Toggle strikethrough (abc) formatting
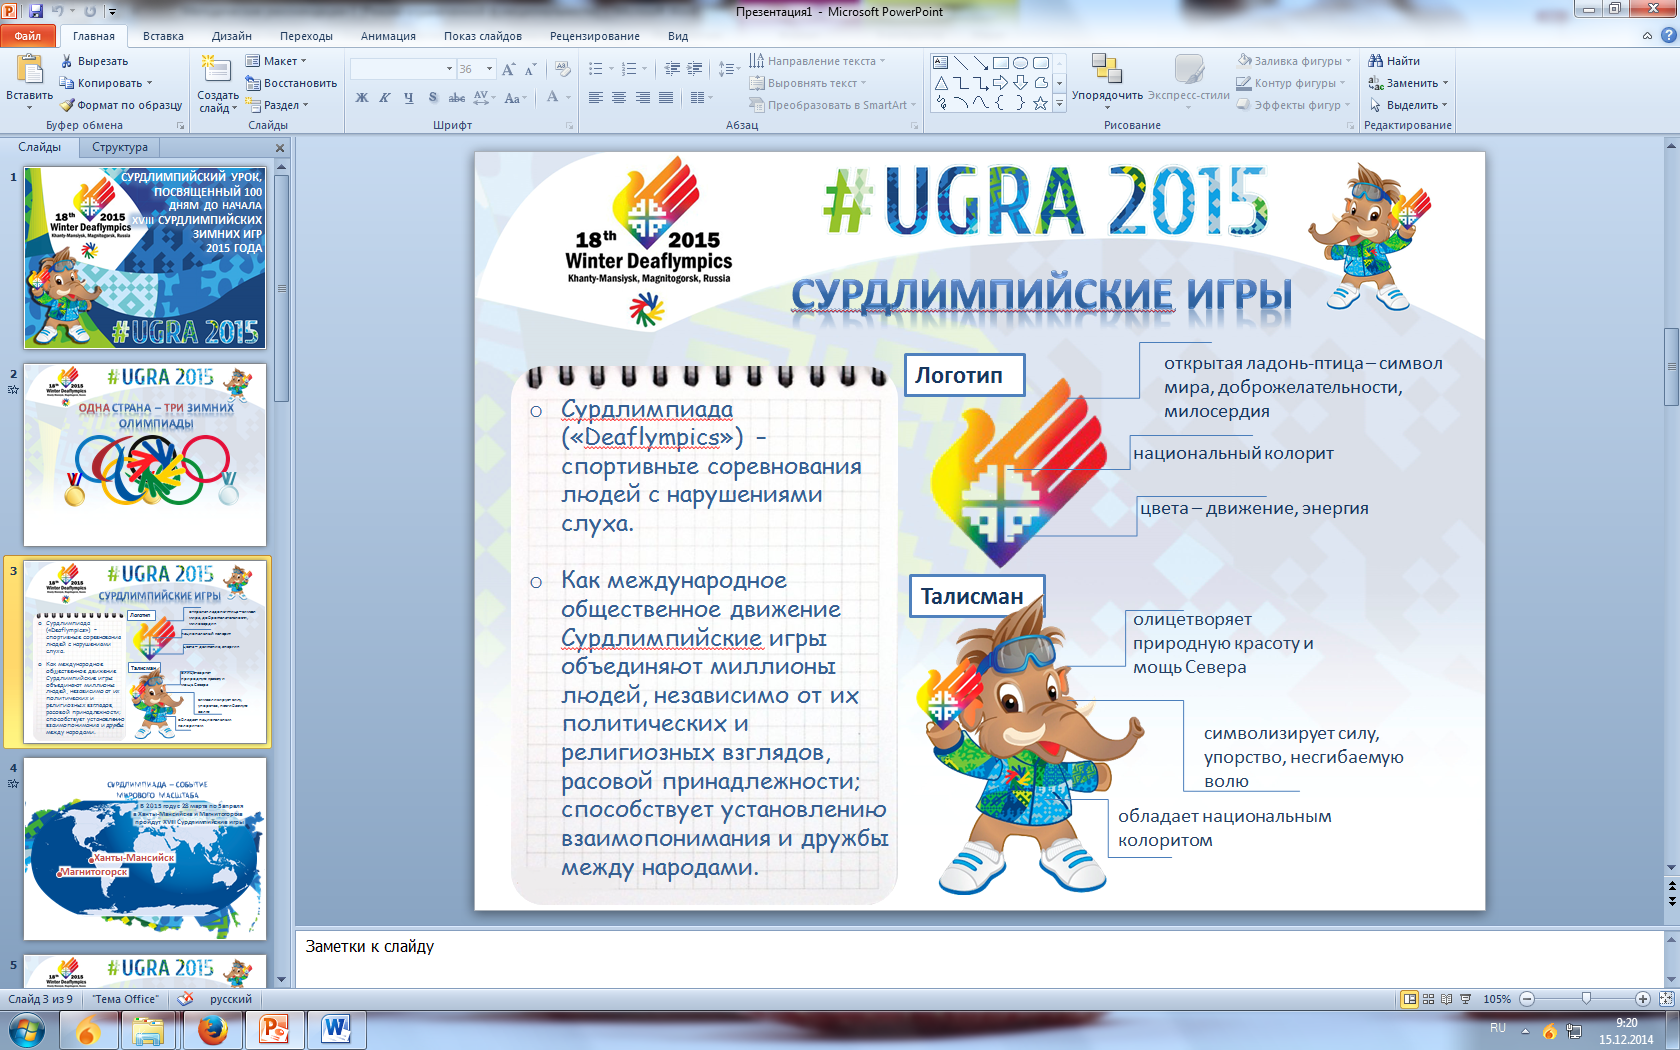Screen dimensions: 1680x1050 457,97
